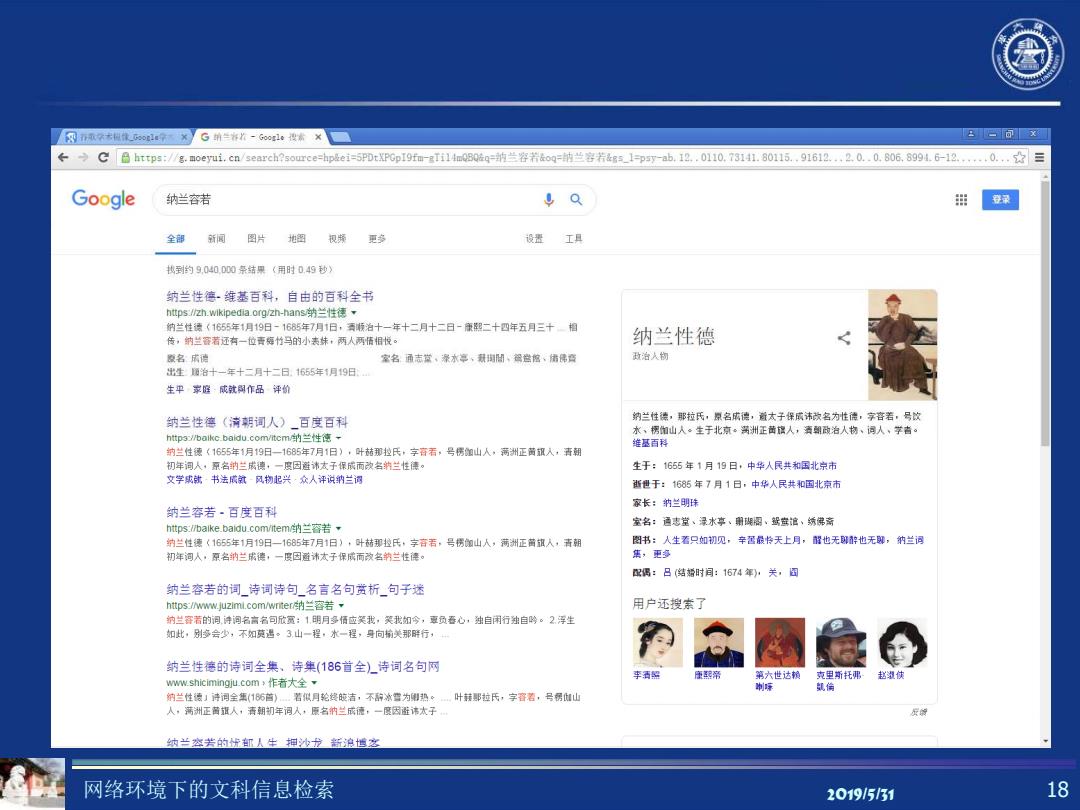Image resolution: width=1080 pixels, height=810 pixels.
Task: Click the page's vertical scrollbar thumb
Action: click(1046, 313)
